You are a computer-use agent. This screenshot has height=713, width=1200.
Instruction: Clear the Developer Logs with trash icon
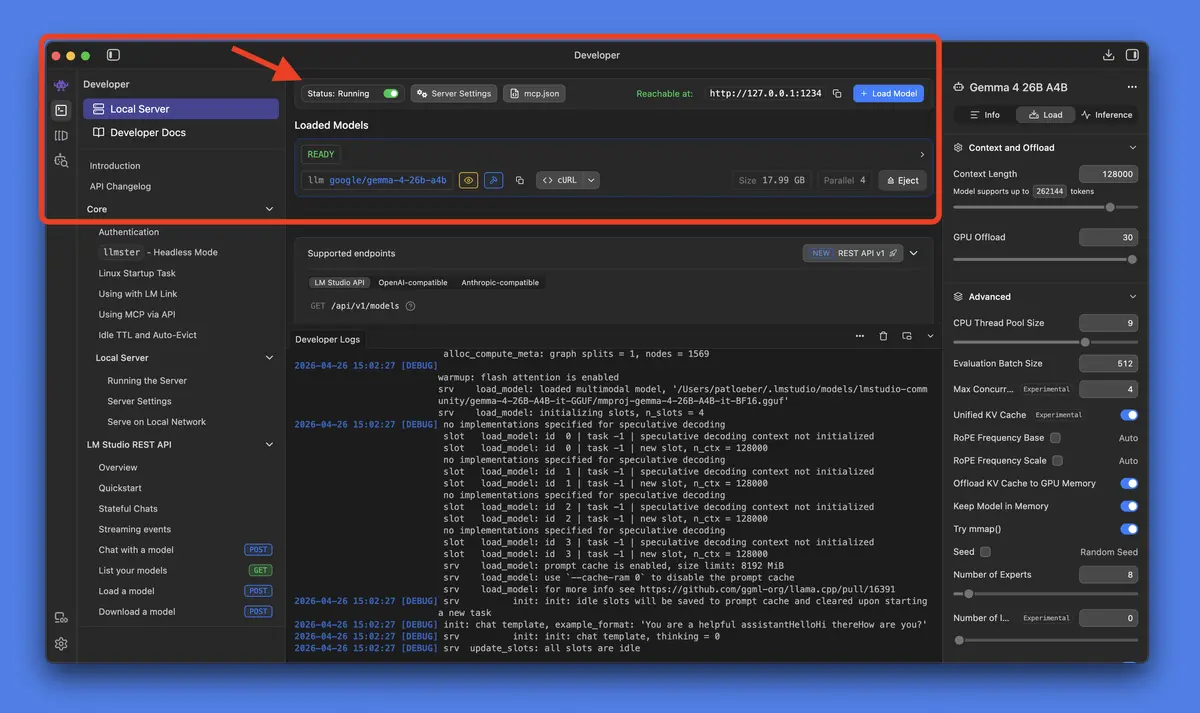pos(883,336)
